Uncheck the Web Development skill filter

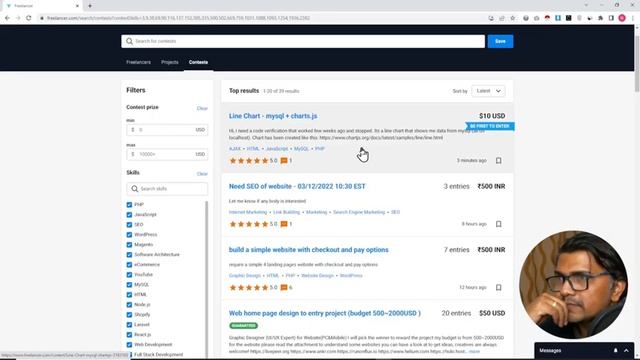pos(129,344)
